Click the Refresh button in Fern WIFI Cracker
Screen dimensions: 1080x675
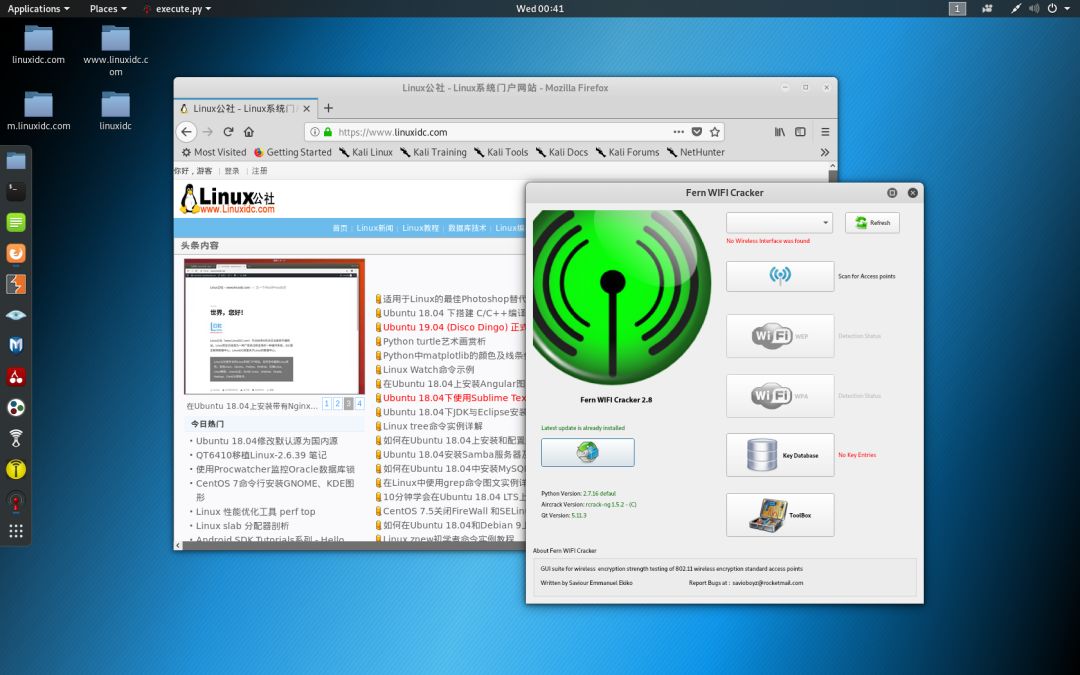click(x=872, y=222)
